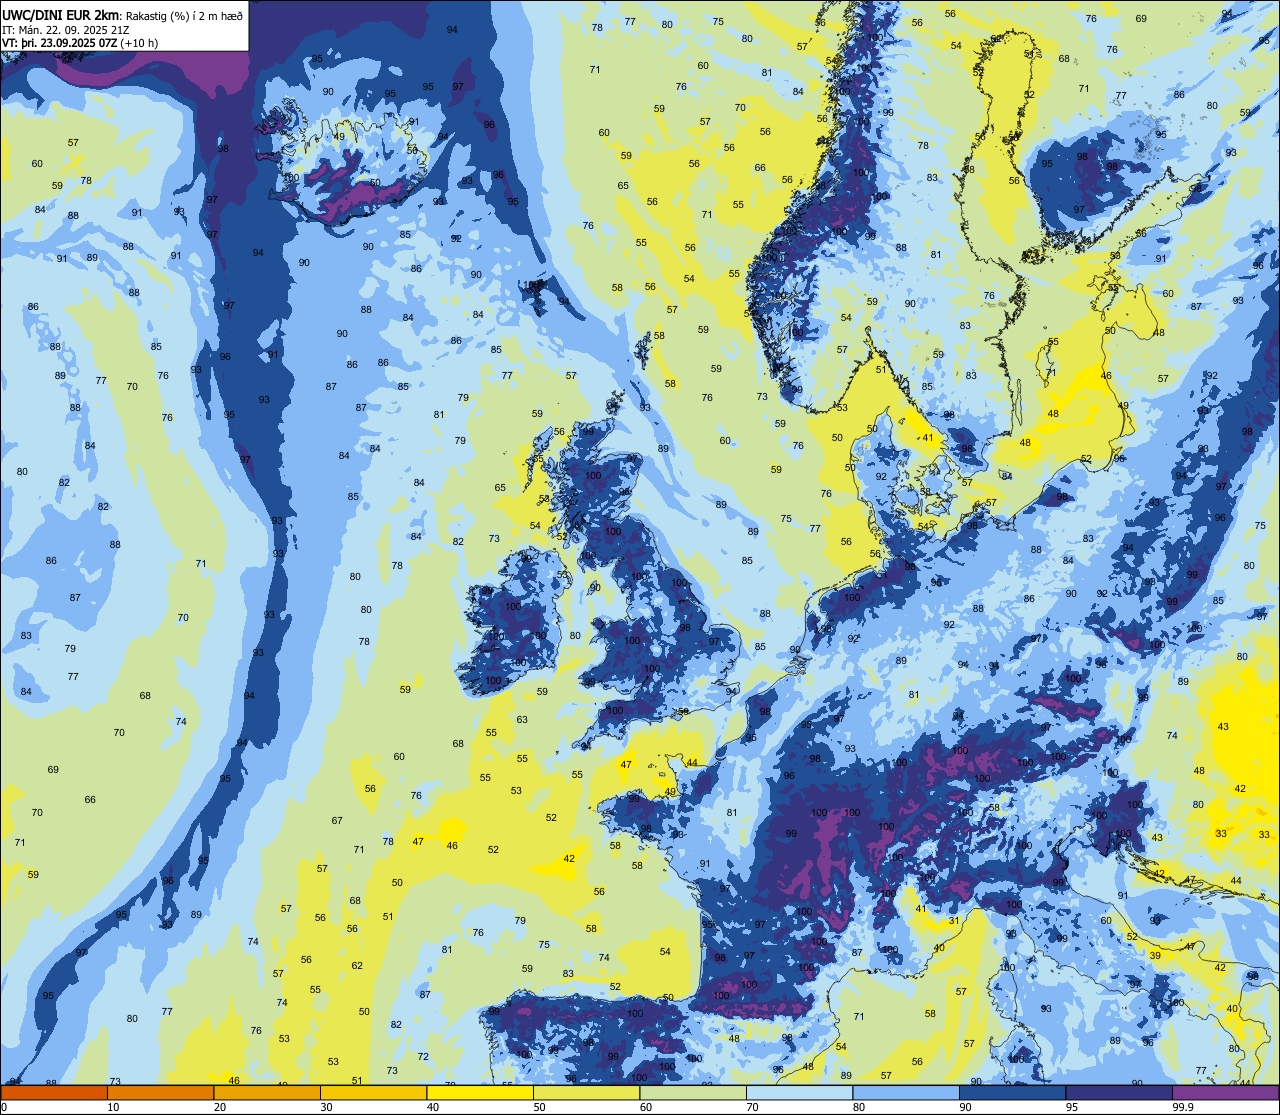The width and height of the screenshot is (1280, 1115).
Task: Choose the purple legend swatch above 99.9
Action: click(x=1227, y=1093)
